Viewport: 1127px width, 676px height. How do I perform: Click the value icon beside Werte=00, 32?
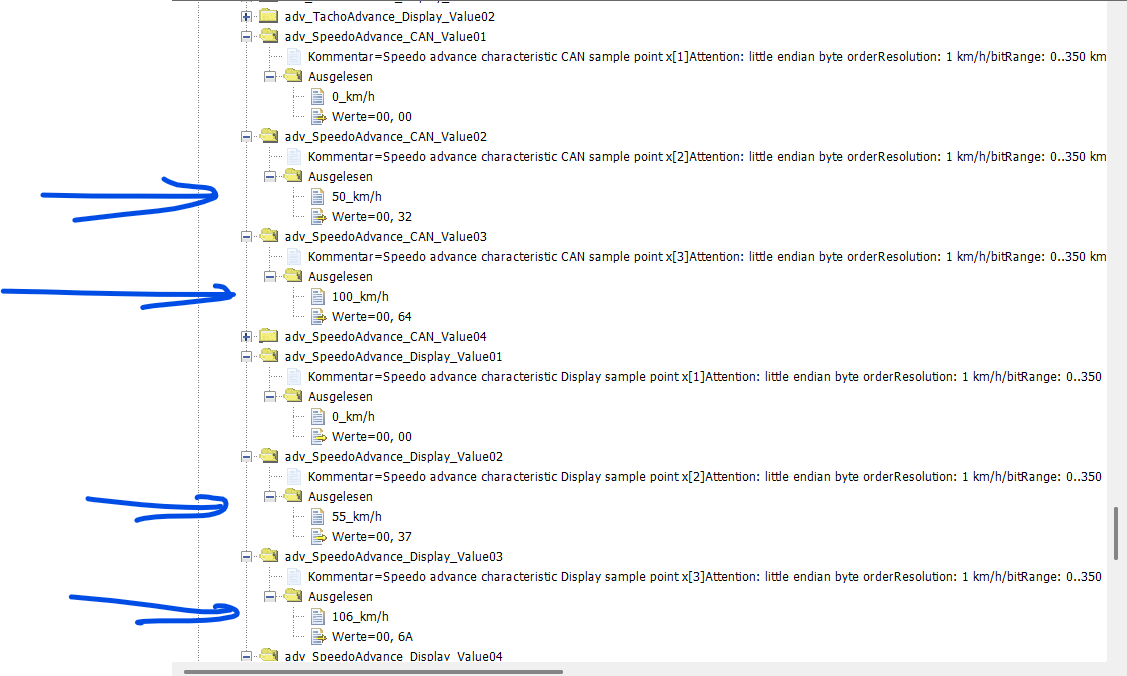click(317, 217)
